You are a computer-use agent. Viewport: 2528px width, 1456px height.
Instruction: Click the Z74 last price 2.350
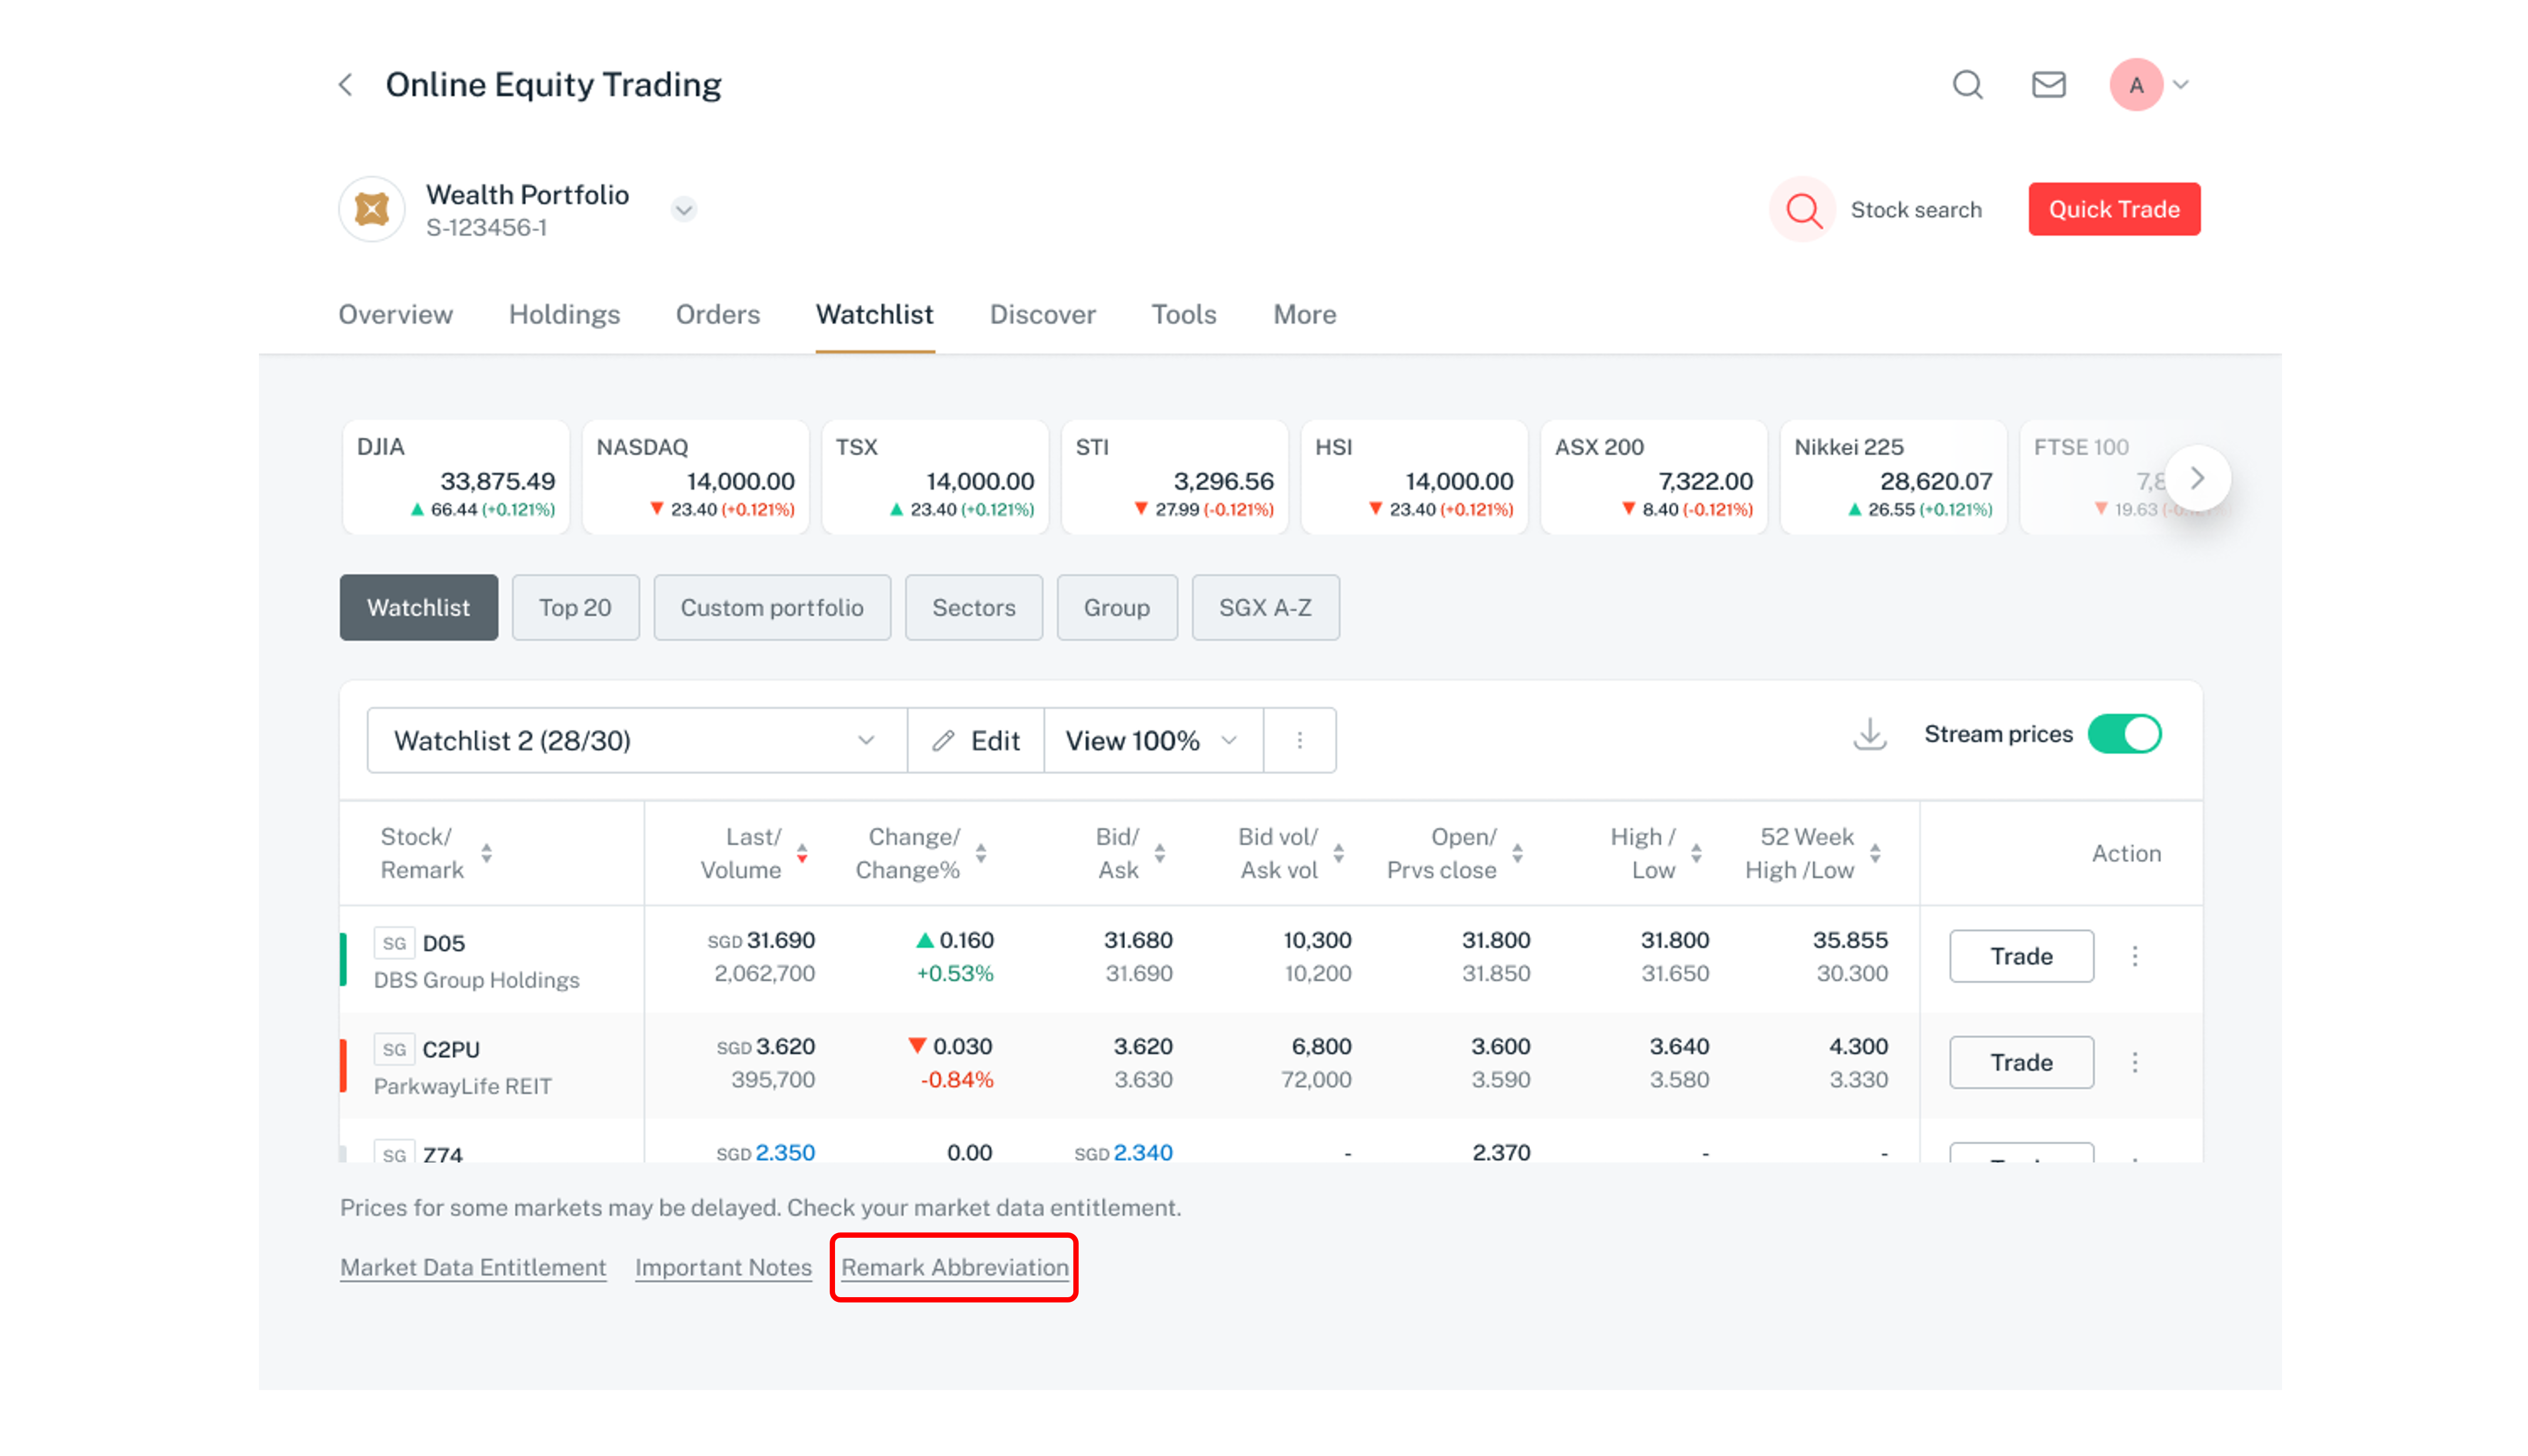tap(785, 1152)
